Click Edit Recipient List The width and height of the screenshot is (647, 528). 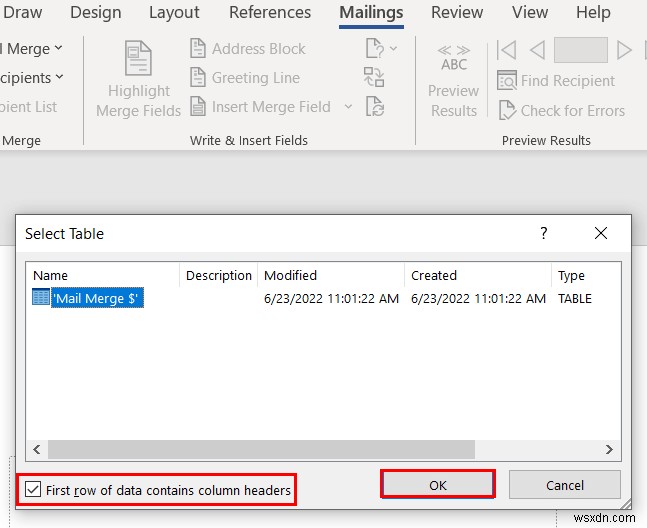click(x=28, y=107)
